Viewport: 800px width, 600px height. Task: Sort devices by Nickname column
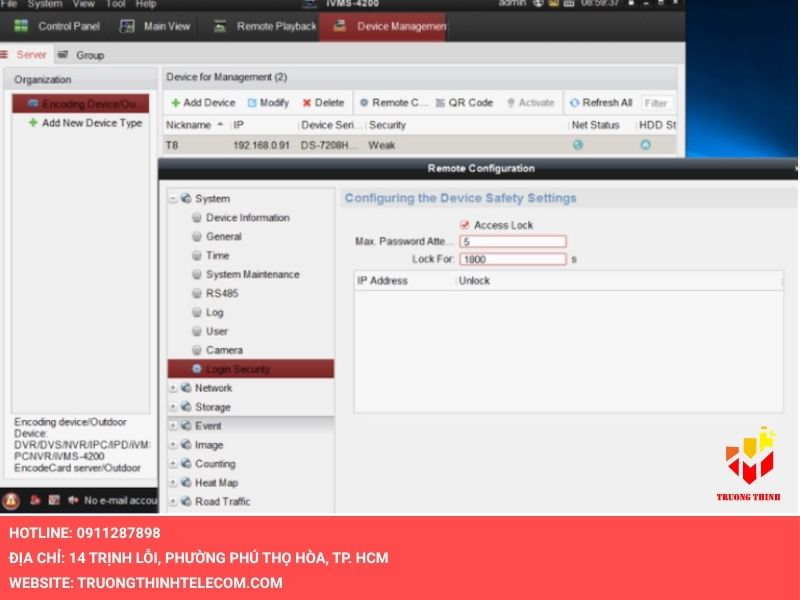[x=195, y=125]
